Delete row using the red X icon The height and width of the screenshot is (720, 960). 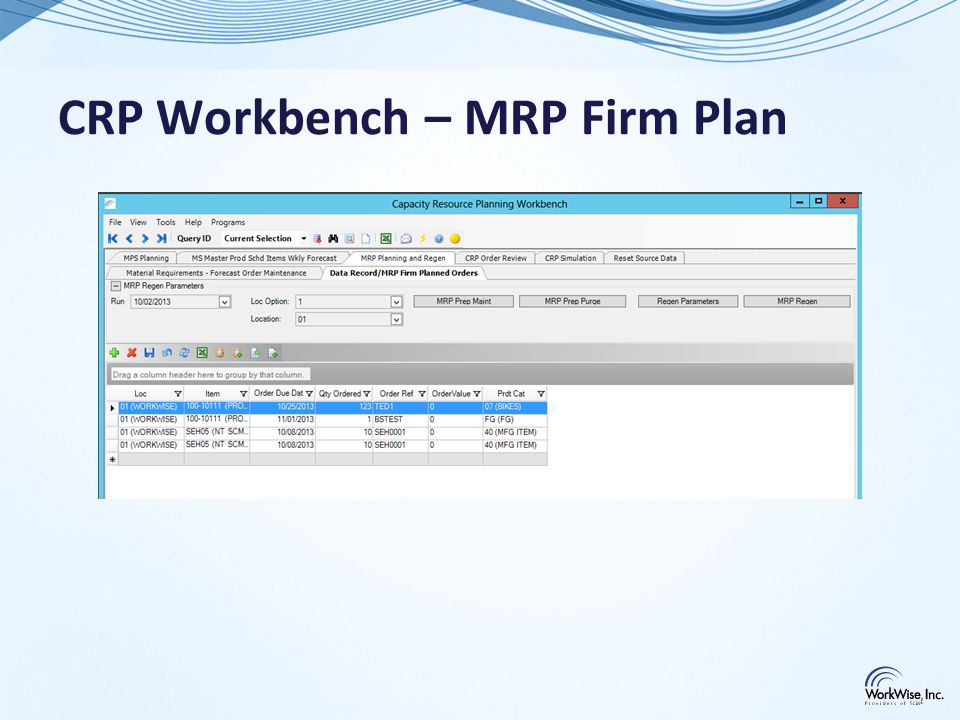coord(132,353)
